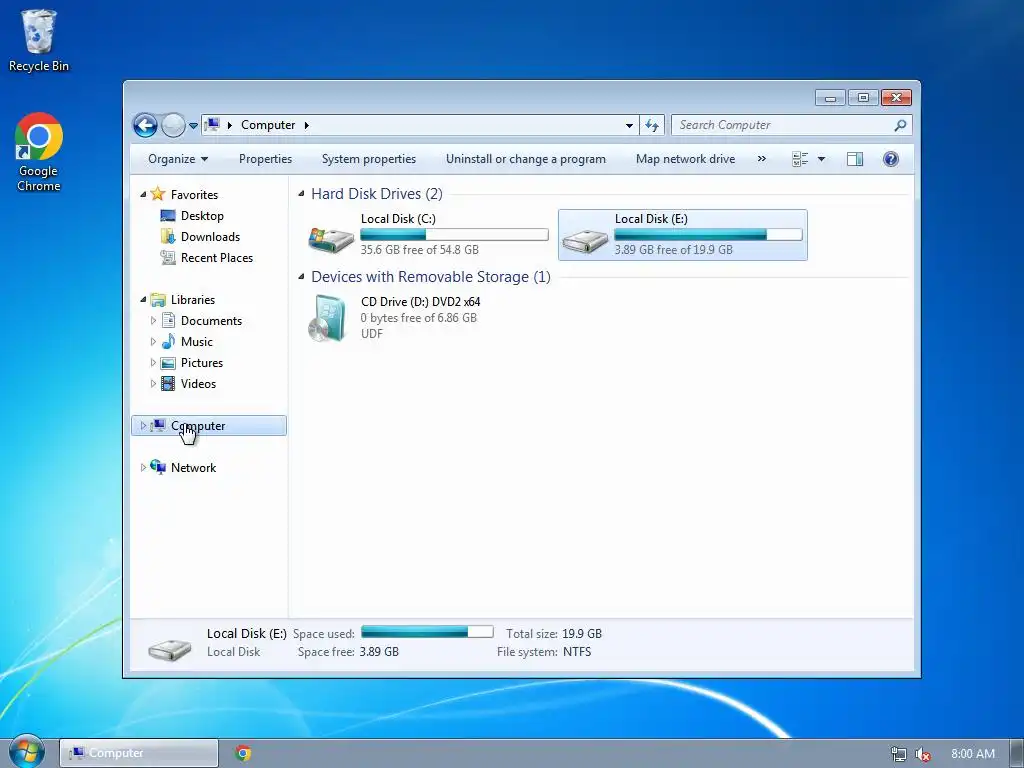Collapse the Libraries group
1024x768 pixels.
143,300
